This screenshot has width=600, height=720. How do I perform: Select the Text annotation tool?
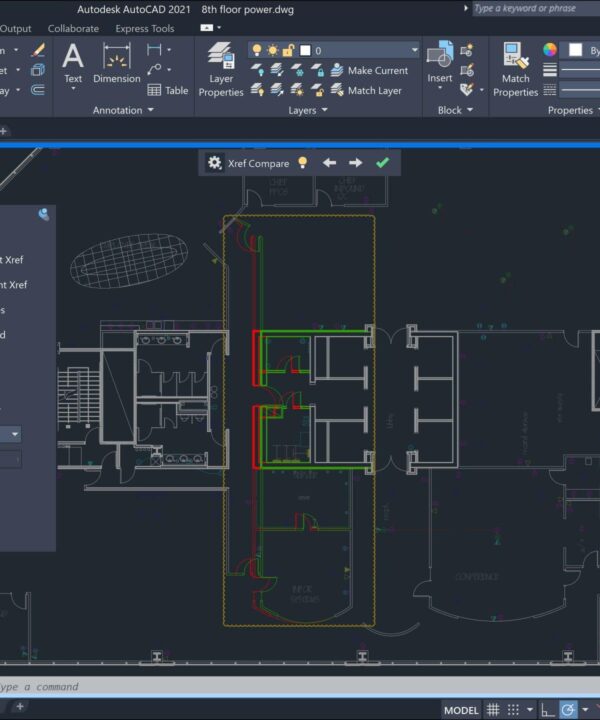(x=73, y=62)
